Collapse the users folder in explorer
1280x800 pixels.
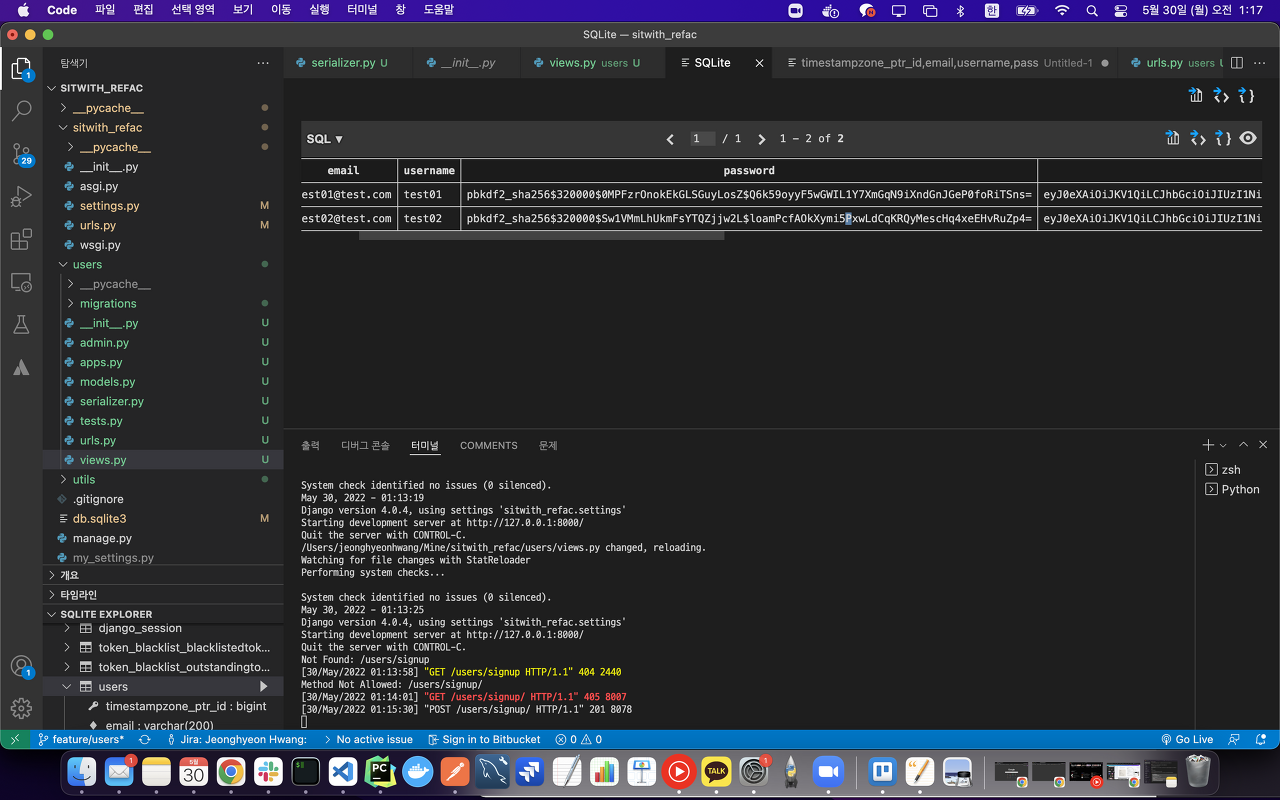pos(64,264)
